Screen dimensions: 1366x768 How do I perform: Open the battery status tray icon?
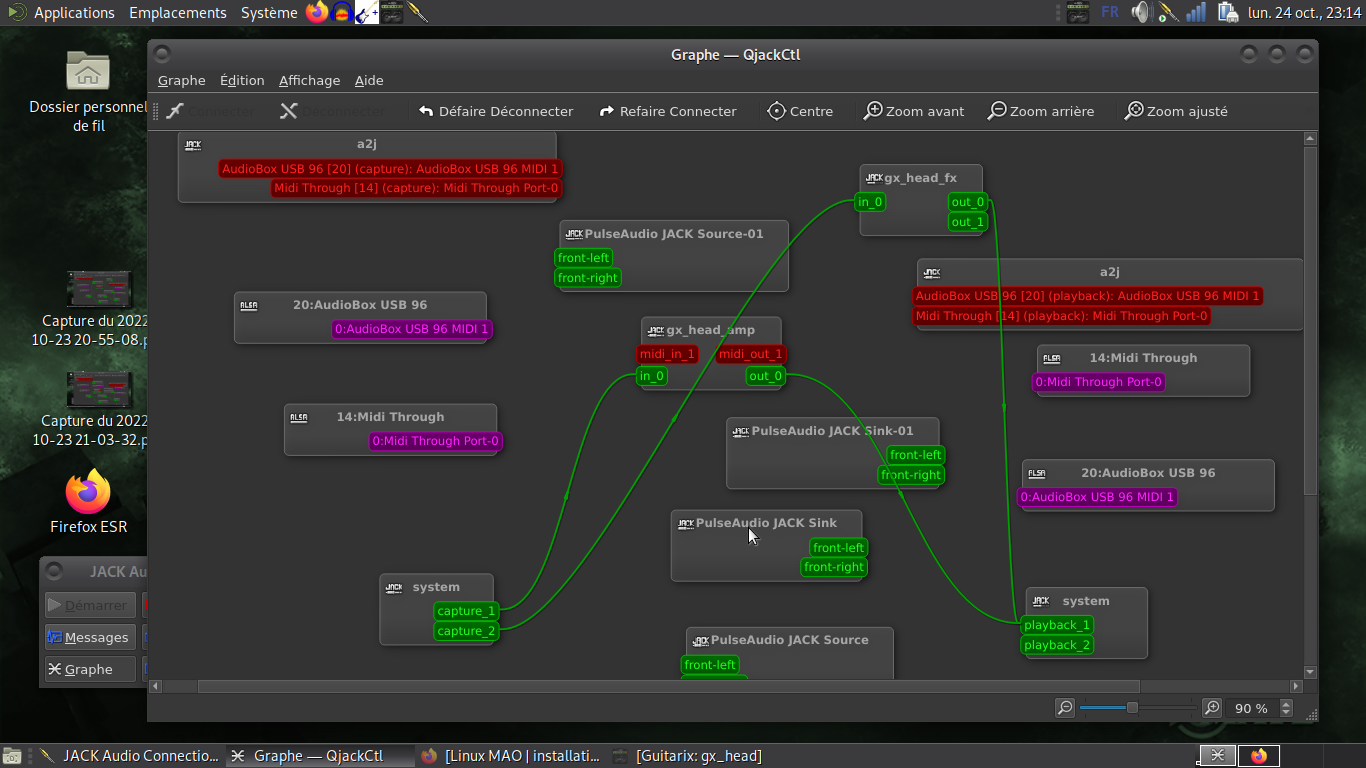click(x=1226, y=13)
